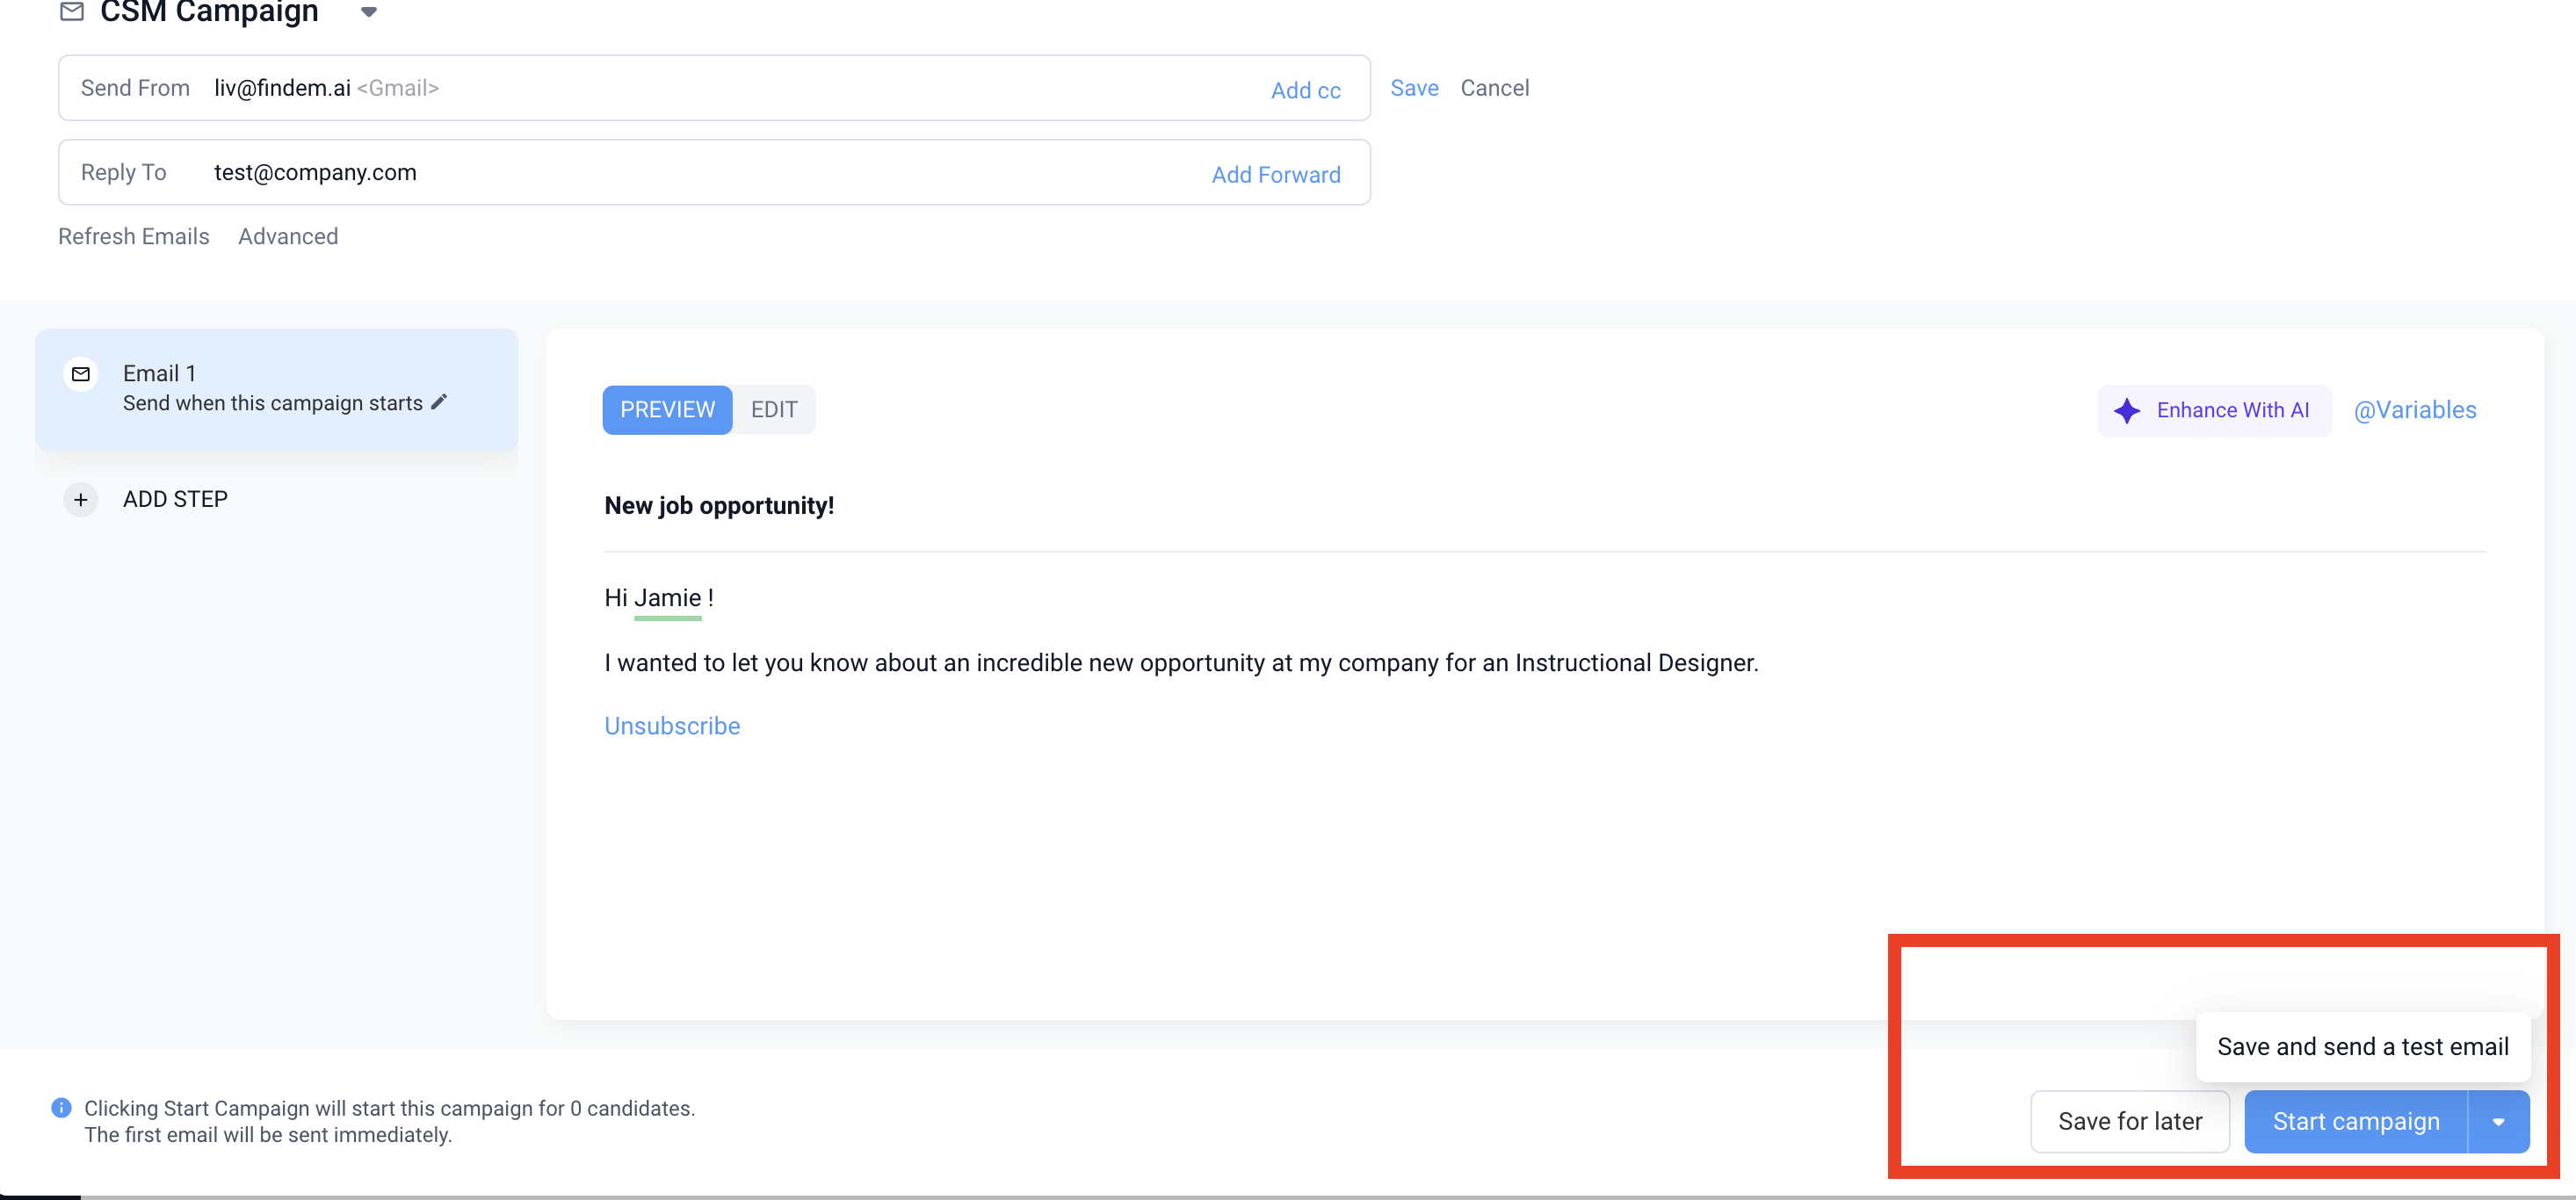Switch to the EDIT tab

pos(774,410)
